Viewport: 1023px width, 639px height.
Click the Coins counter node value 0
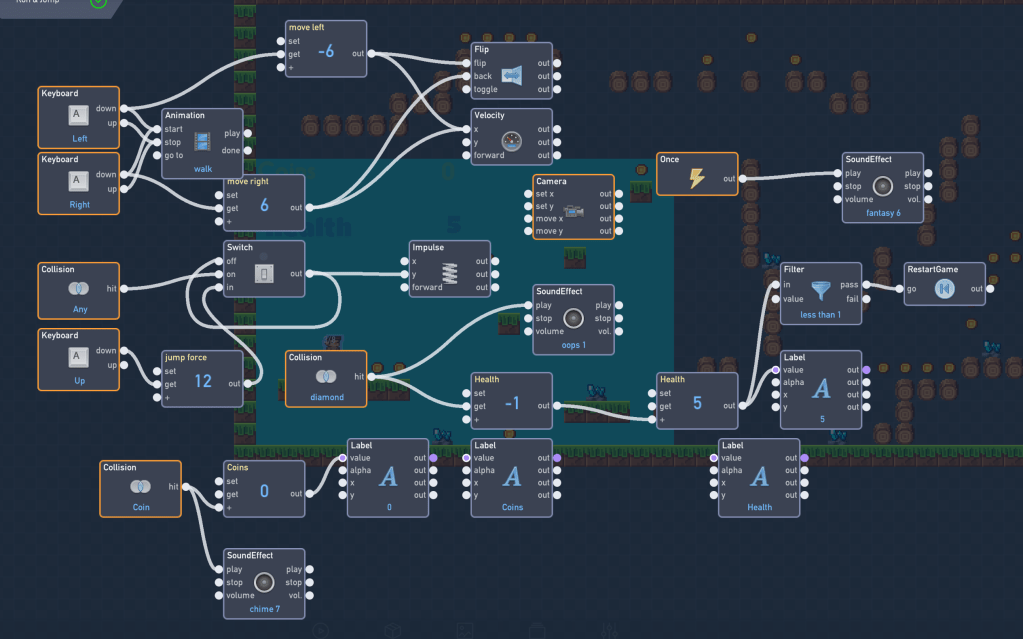point(264,491)
